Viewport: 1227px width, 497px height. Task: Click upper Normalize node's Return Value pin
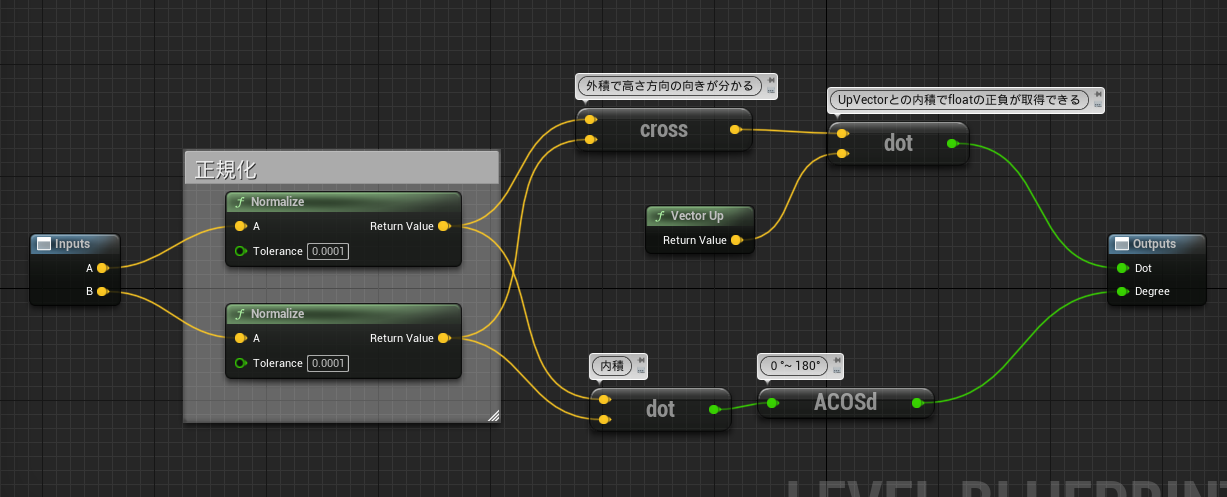pos(443,226)
